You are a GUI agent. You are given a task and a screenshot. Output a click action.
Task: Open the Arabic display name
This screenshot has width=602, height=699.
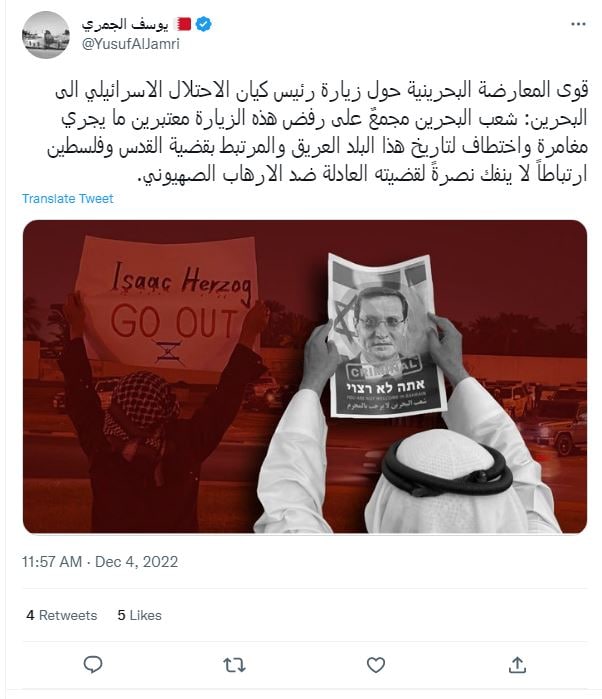point(125,24)
